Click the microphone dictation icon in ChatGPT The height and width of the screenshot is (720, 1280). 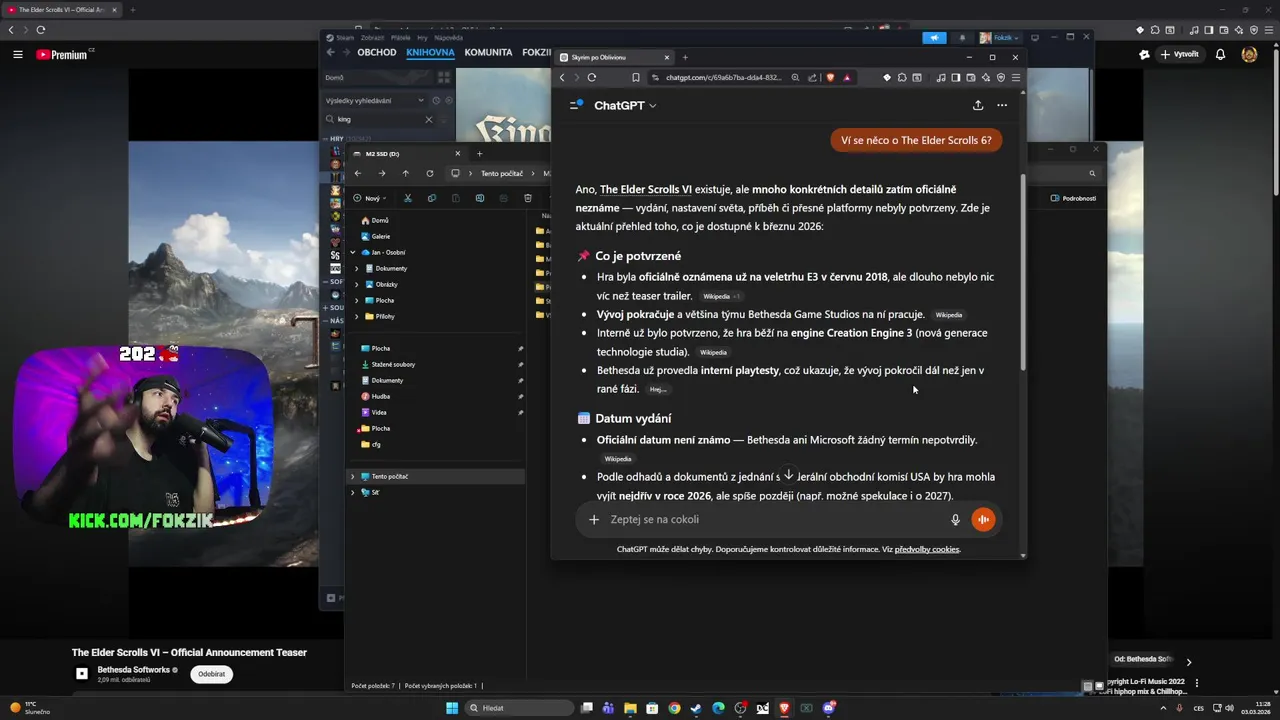tap(955, 520)
